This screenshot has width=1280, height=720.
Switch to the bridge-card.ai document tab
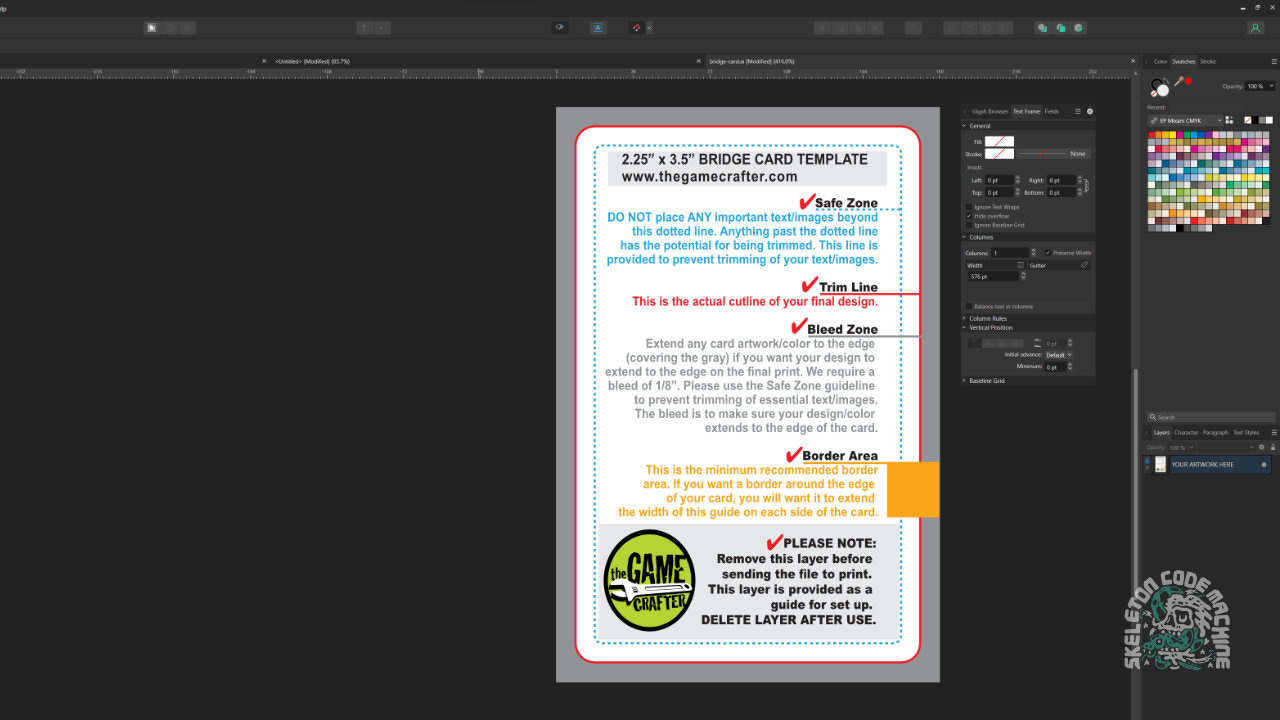[750, 60]
